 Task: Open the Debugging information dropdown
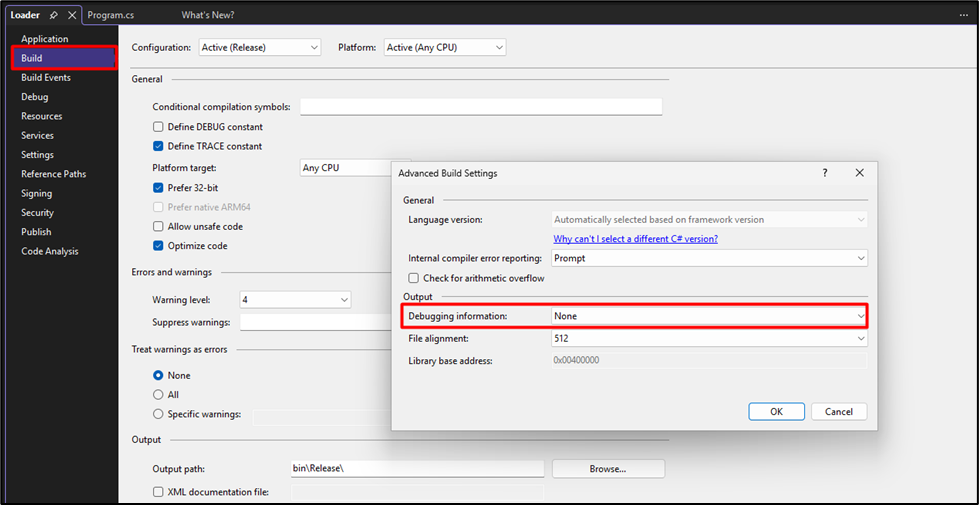pyautogui.click(x=709, y=316)
